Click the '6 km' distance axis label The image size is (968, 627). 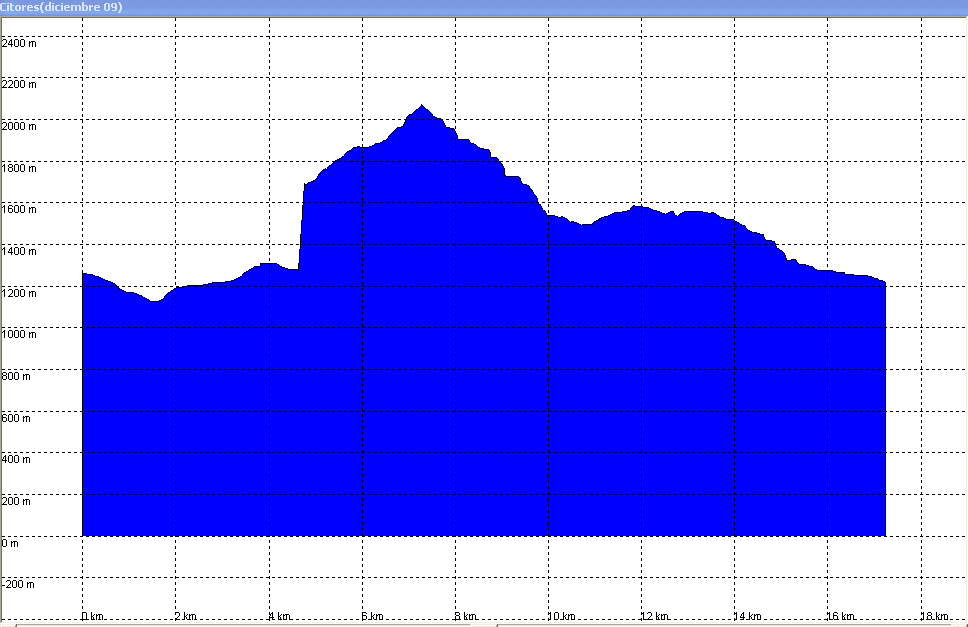click(373, 616)
